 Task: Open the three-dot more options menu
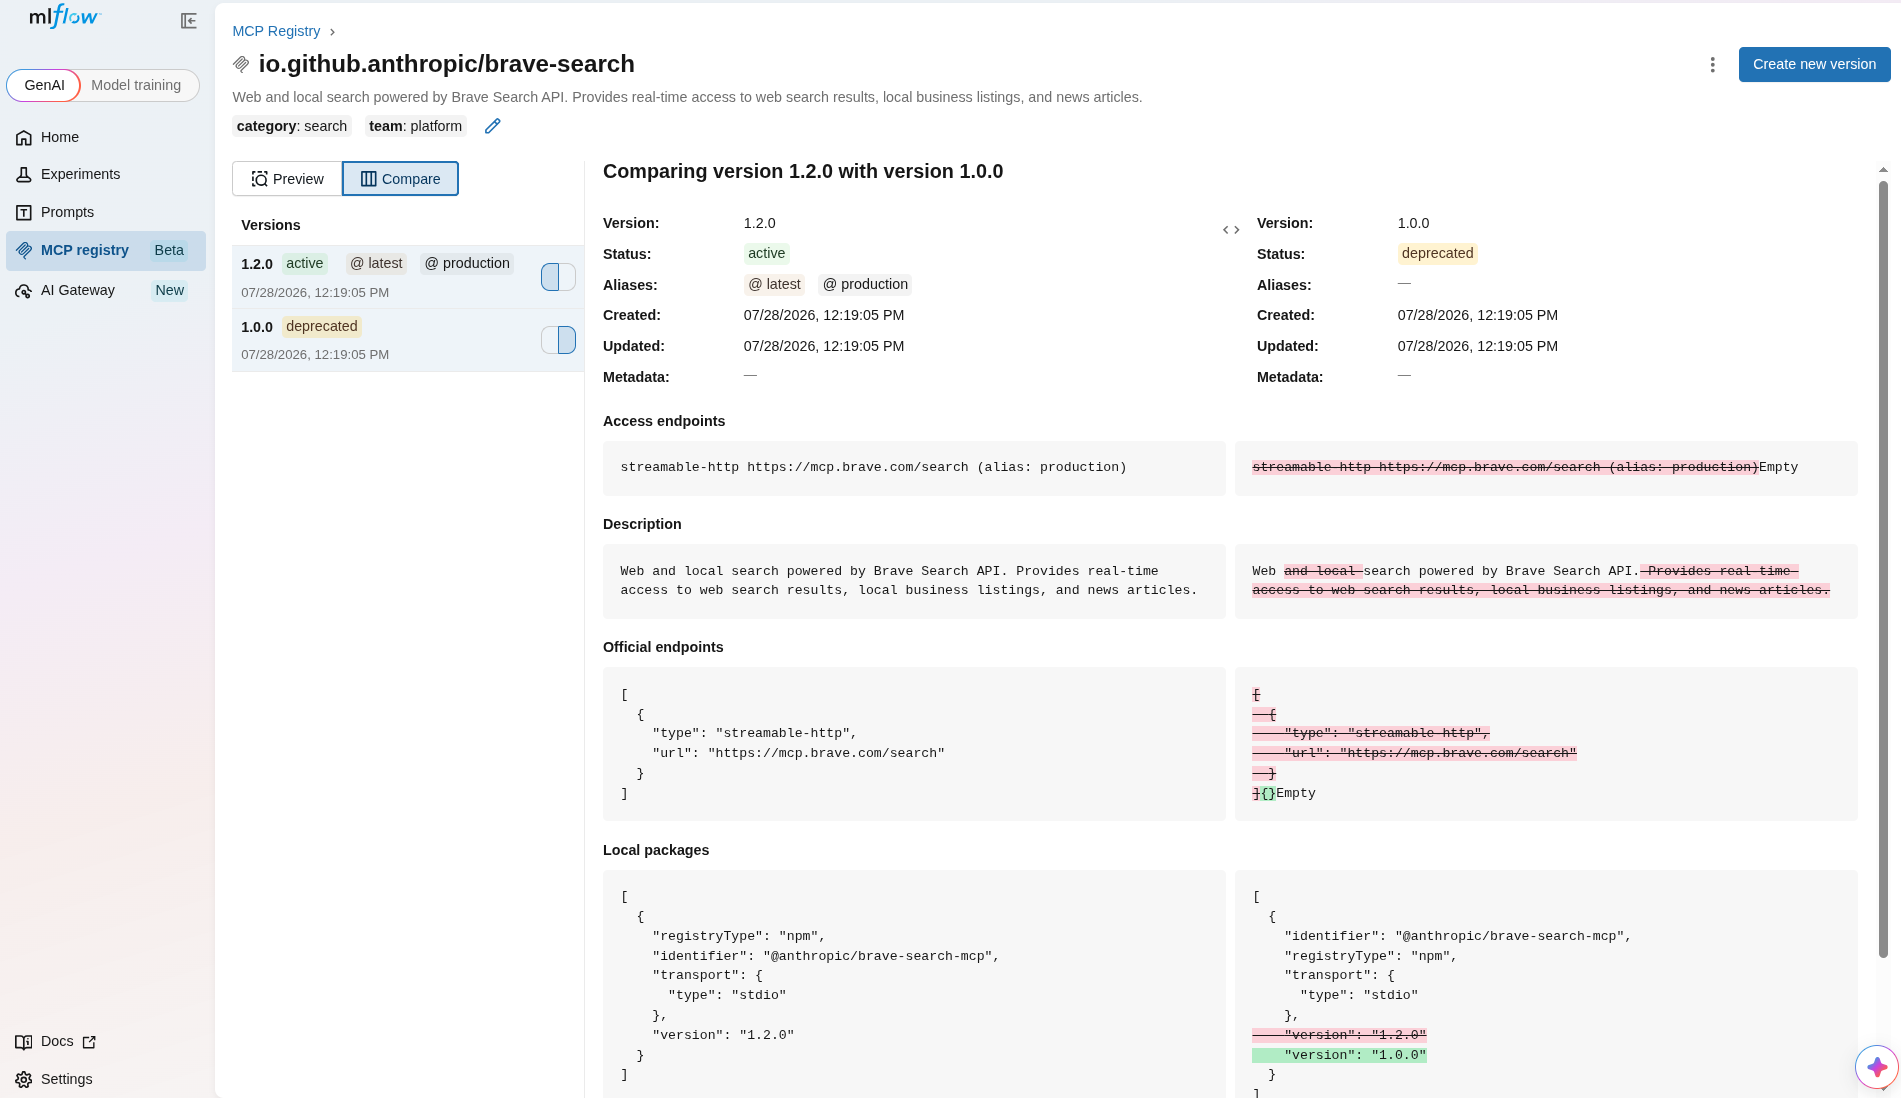pos(1712,64)
